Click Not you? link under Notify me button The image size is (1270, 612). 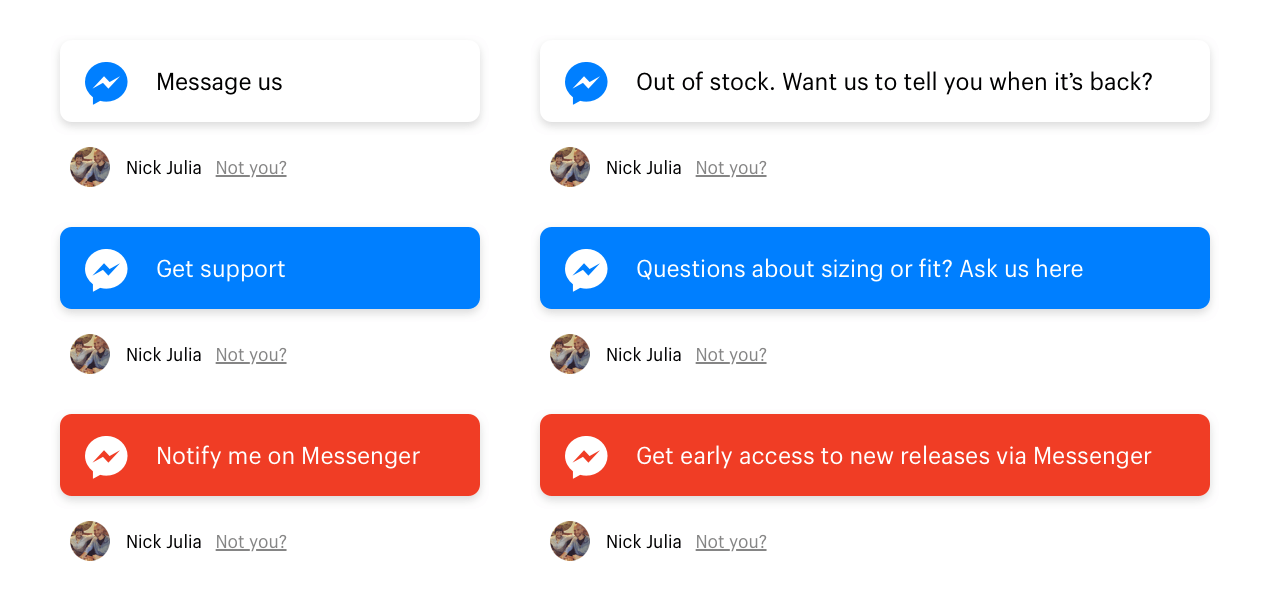point(251,542)
